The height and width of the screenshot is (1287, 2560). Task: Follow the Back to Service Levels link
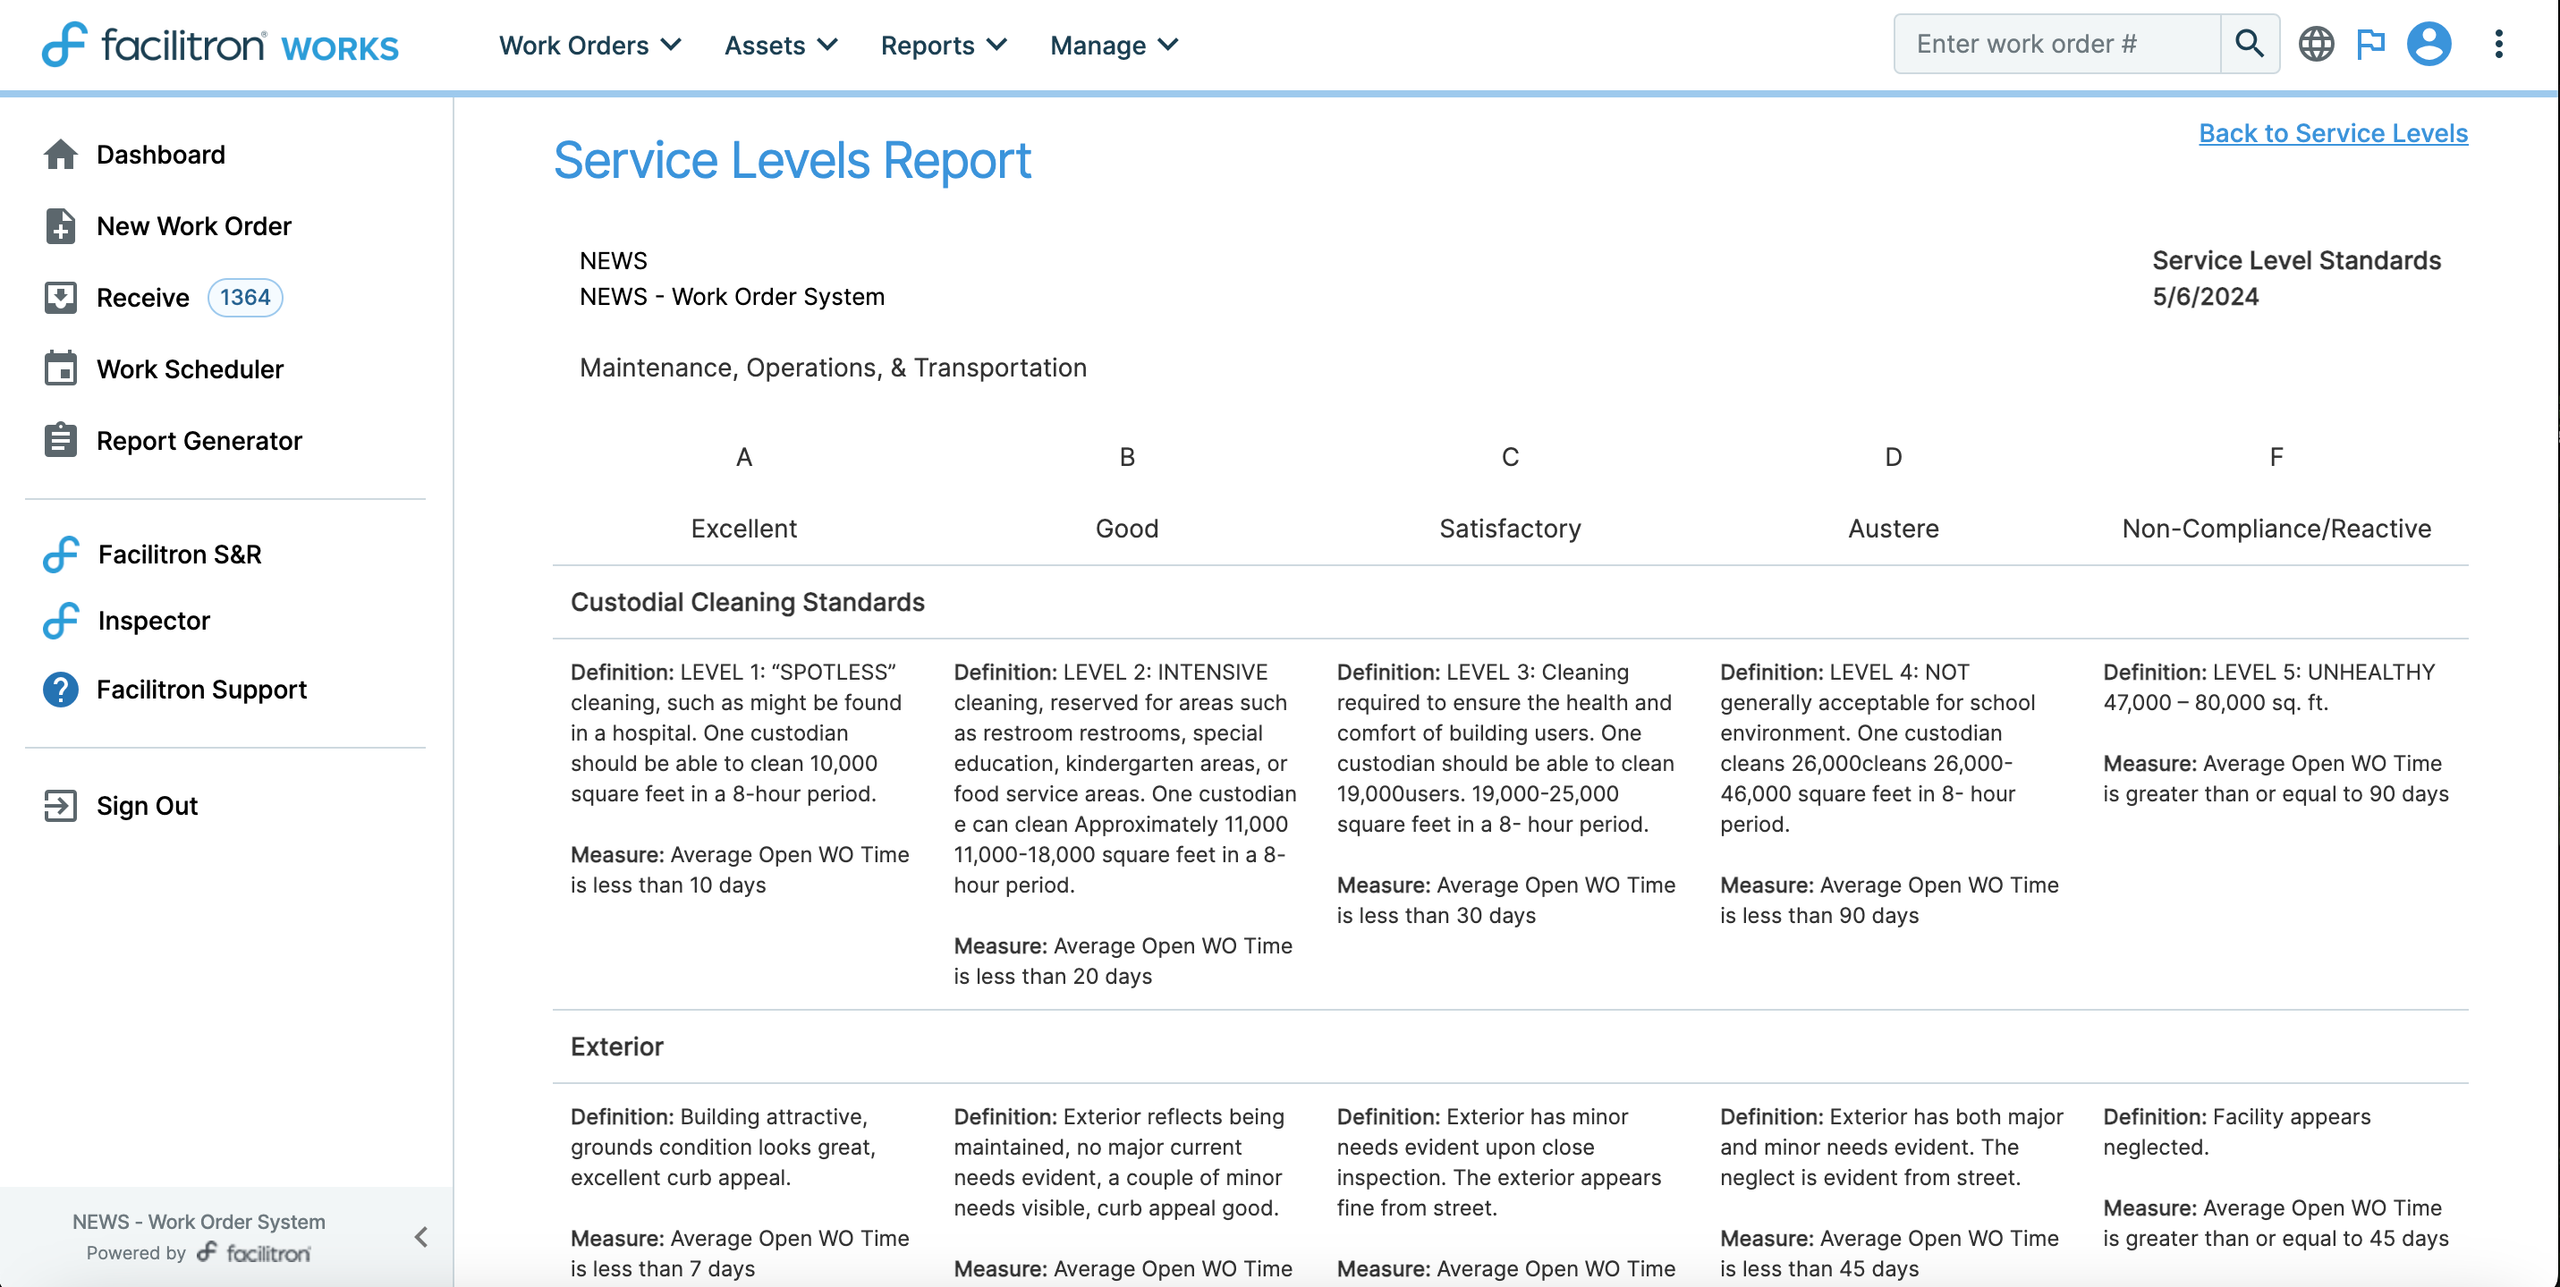pos(2332,133)
